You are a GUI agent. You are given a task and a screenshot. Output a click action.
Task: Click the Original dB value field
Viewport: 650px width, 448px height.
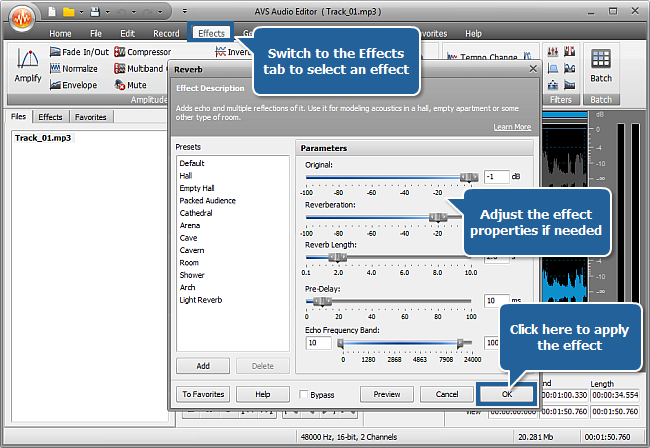pyautogui.click(x=497, y=177)
